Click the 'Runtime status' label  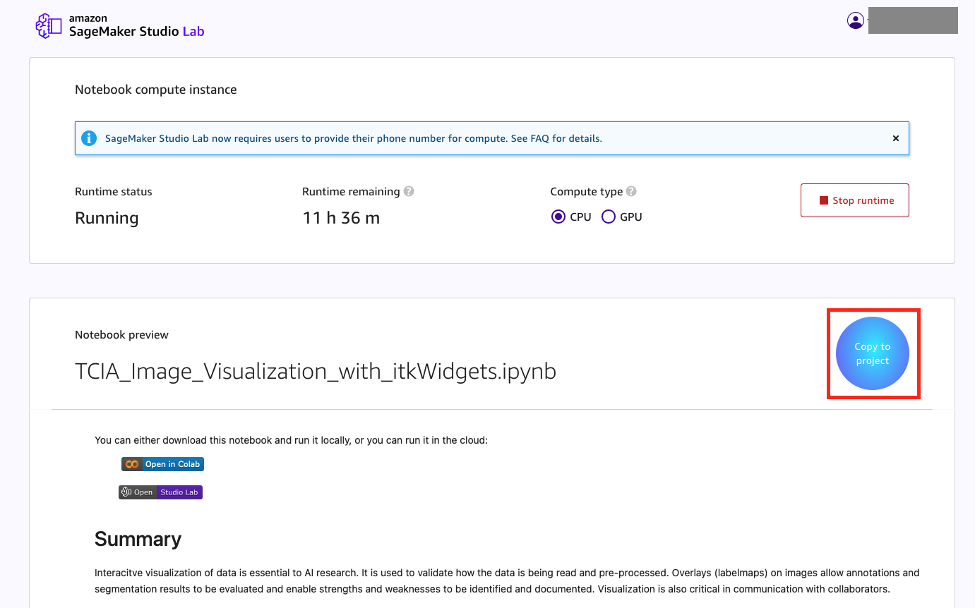click(113, 192)
